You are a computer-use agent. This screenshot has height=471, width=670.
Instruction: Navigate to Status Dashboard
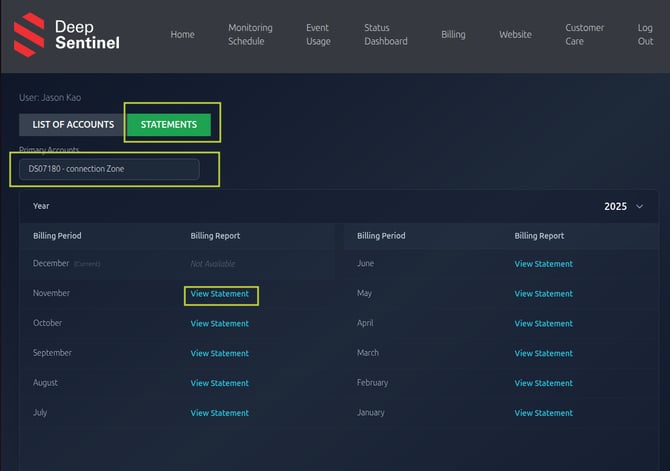pos(385,34)
